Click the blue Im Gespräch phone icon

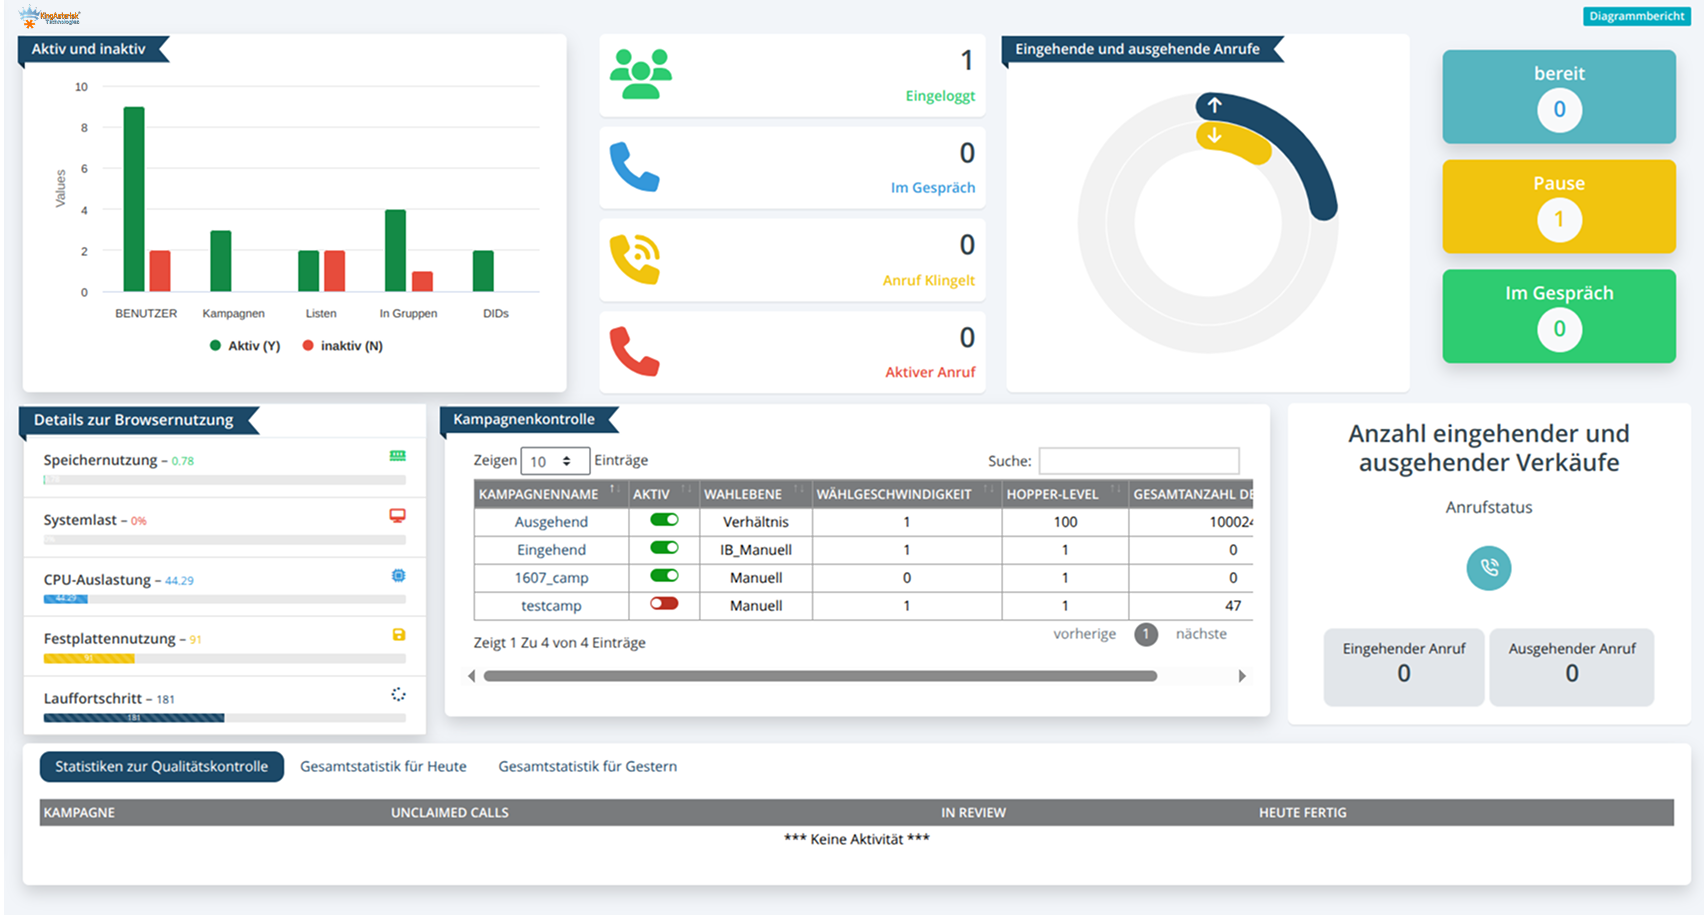(x=634, y=167)
